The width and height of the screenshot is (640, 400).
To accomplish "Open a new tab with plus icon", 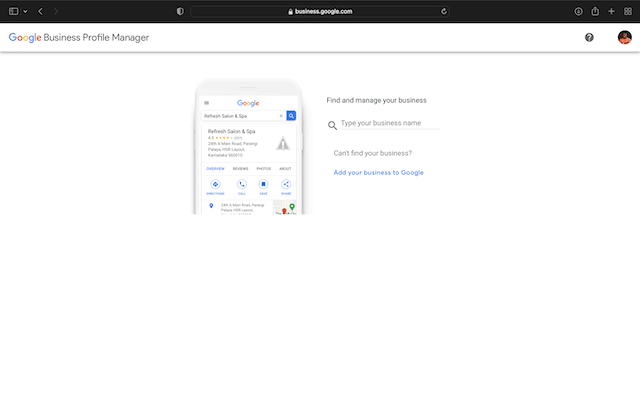I will click(x=611, y=11).
